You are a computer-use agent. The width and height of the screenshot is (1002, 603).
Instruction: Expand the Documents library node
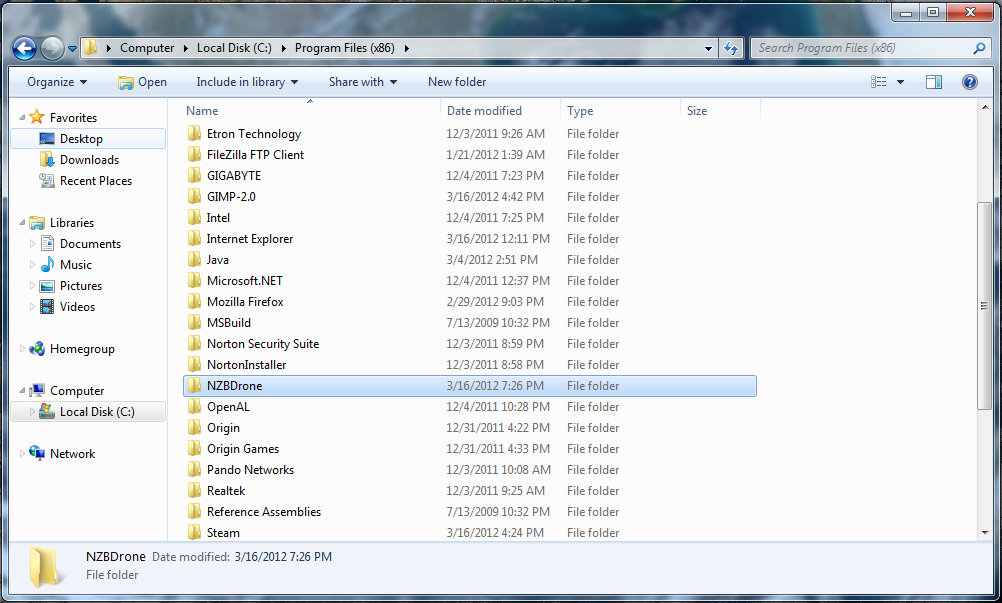coord(33,243)
